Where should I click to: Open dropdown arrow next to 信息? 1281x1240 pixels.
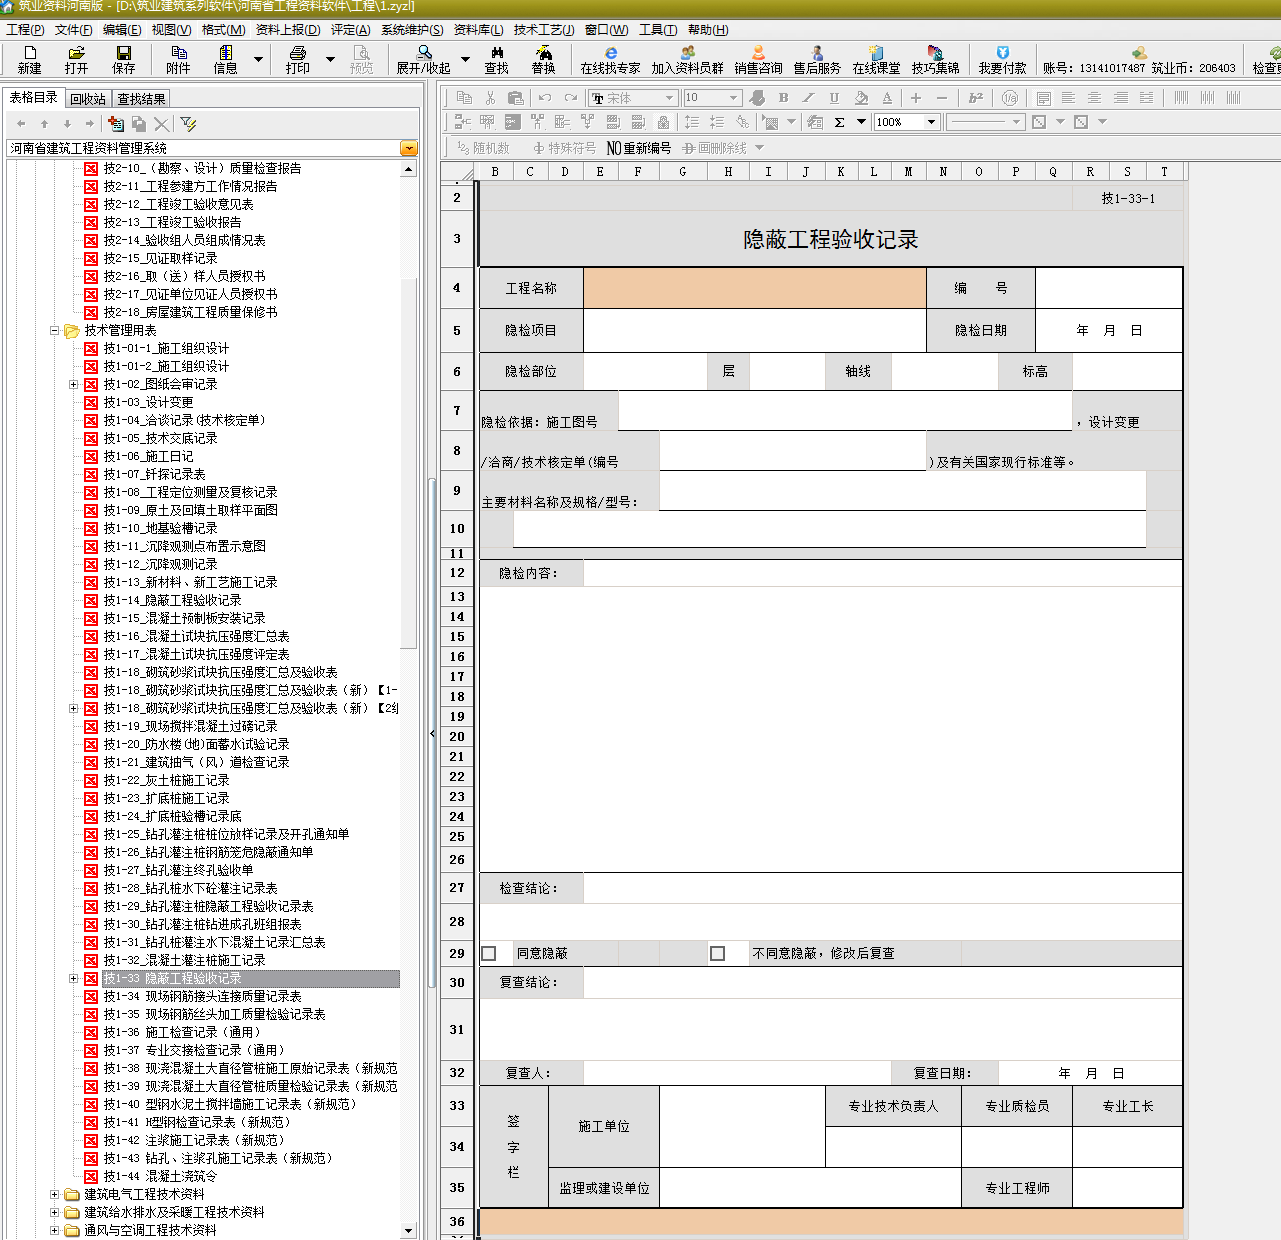coord(258,59)
